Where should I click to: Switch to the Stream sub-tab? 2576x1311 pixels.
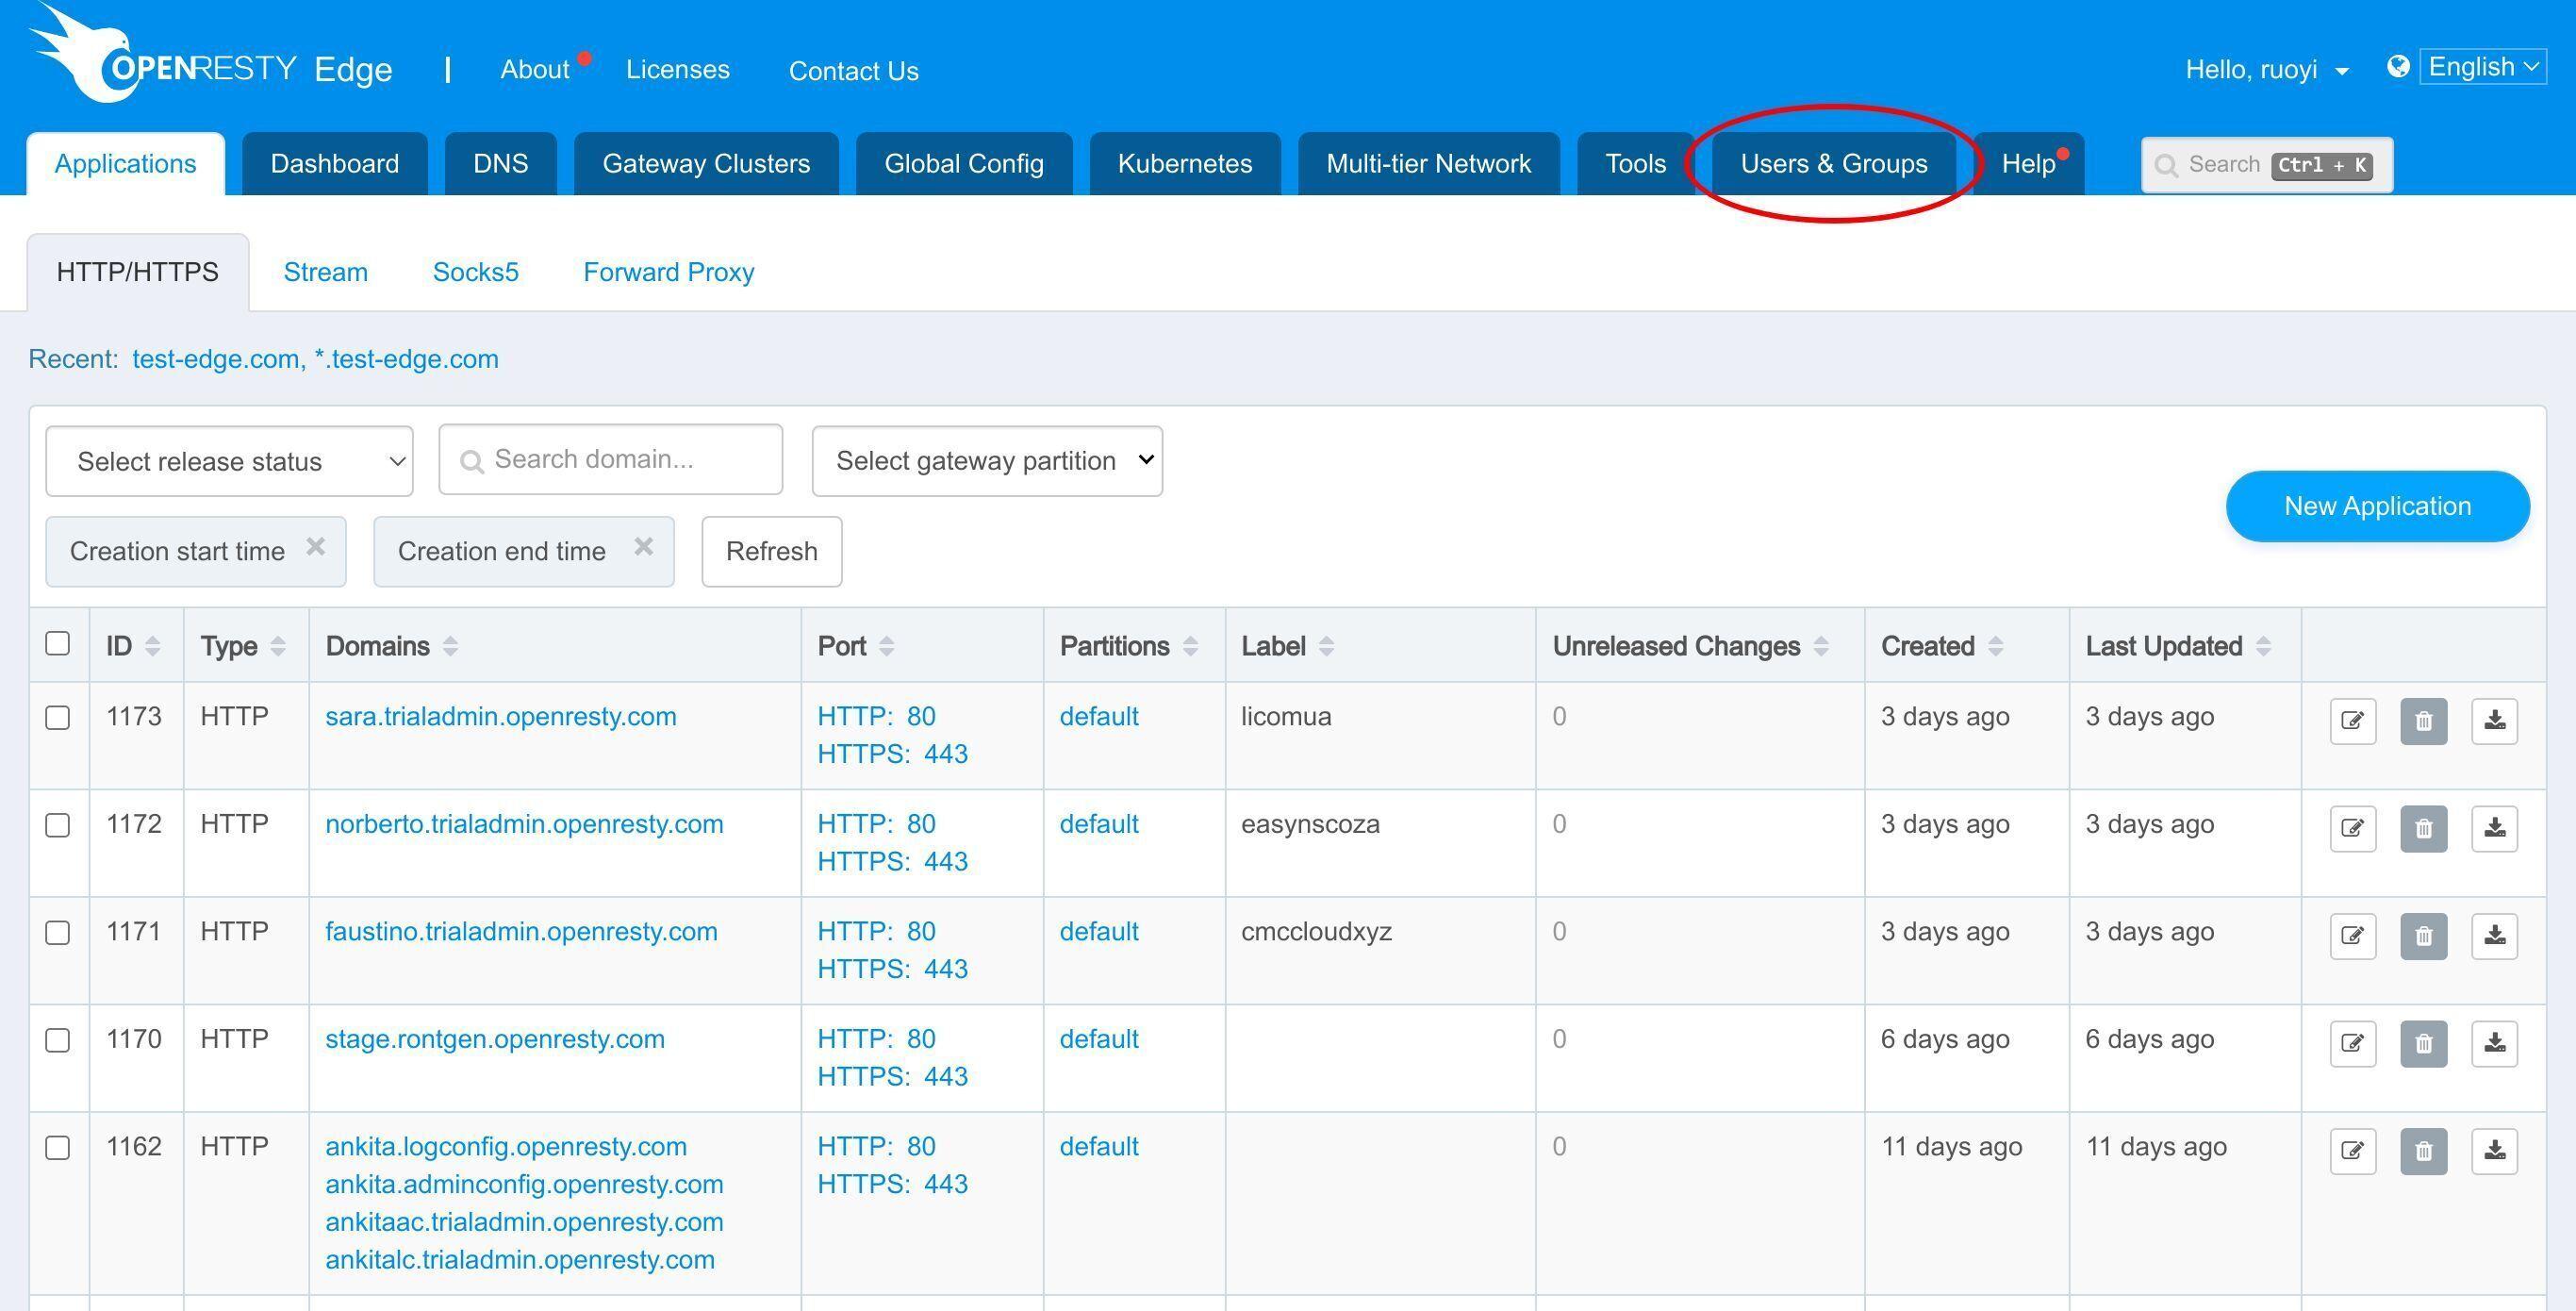(325, 272)
